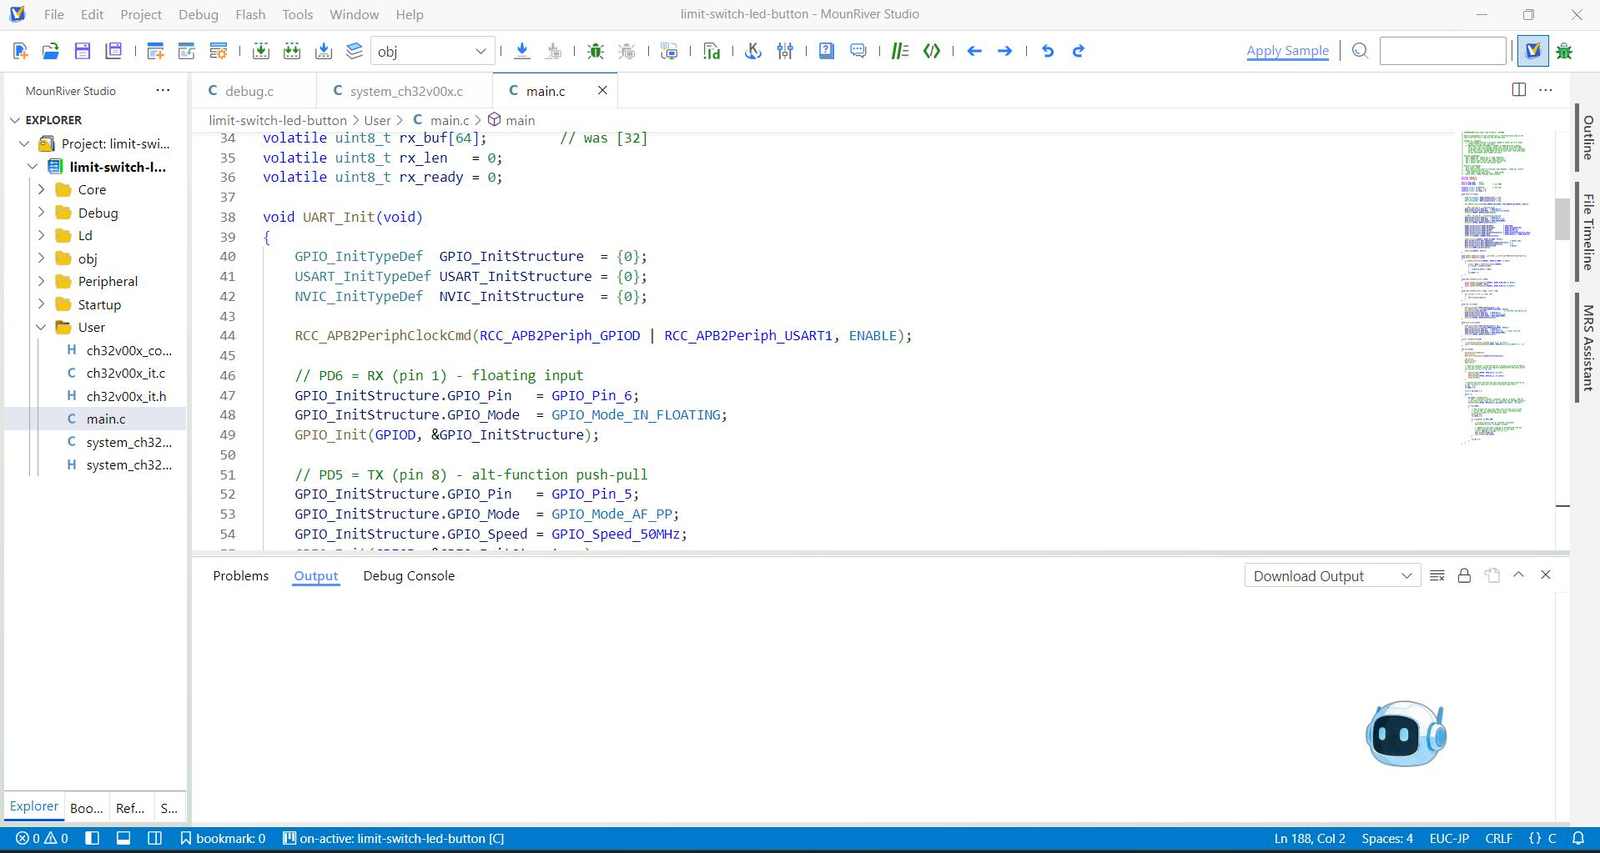Click the Apply Sample link
This screenshot has height=853, width=1600.
[x=1287, y=51]
